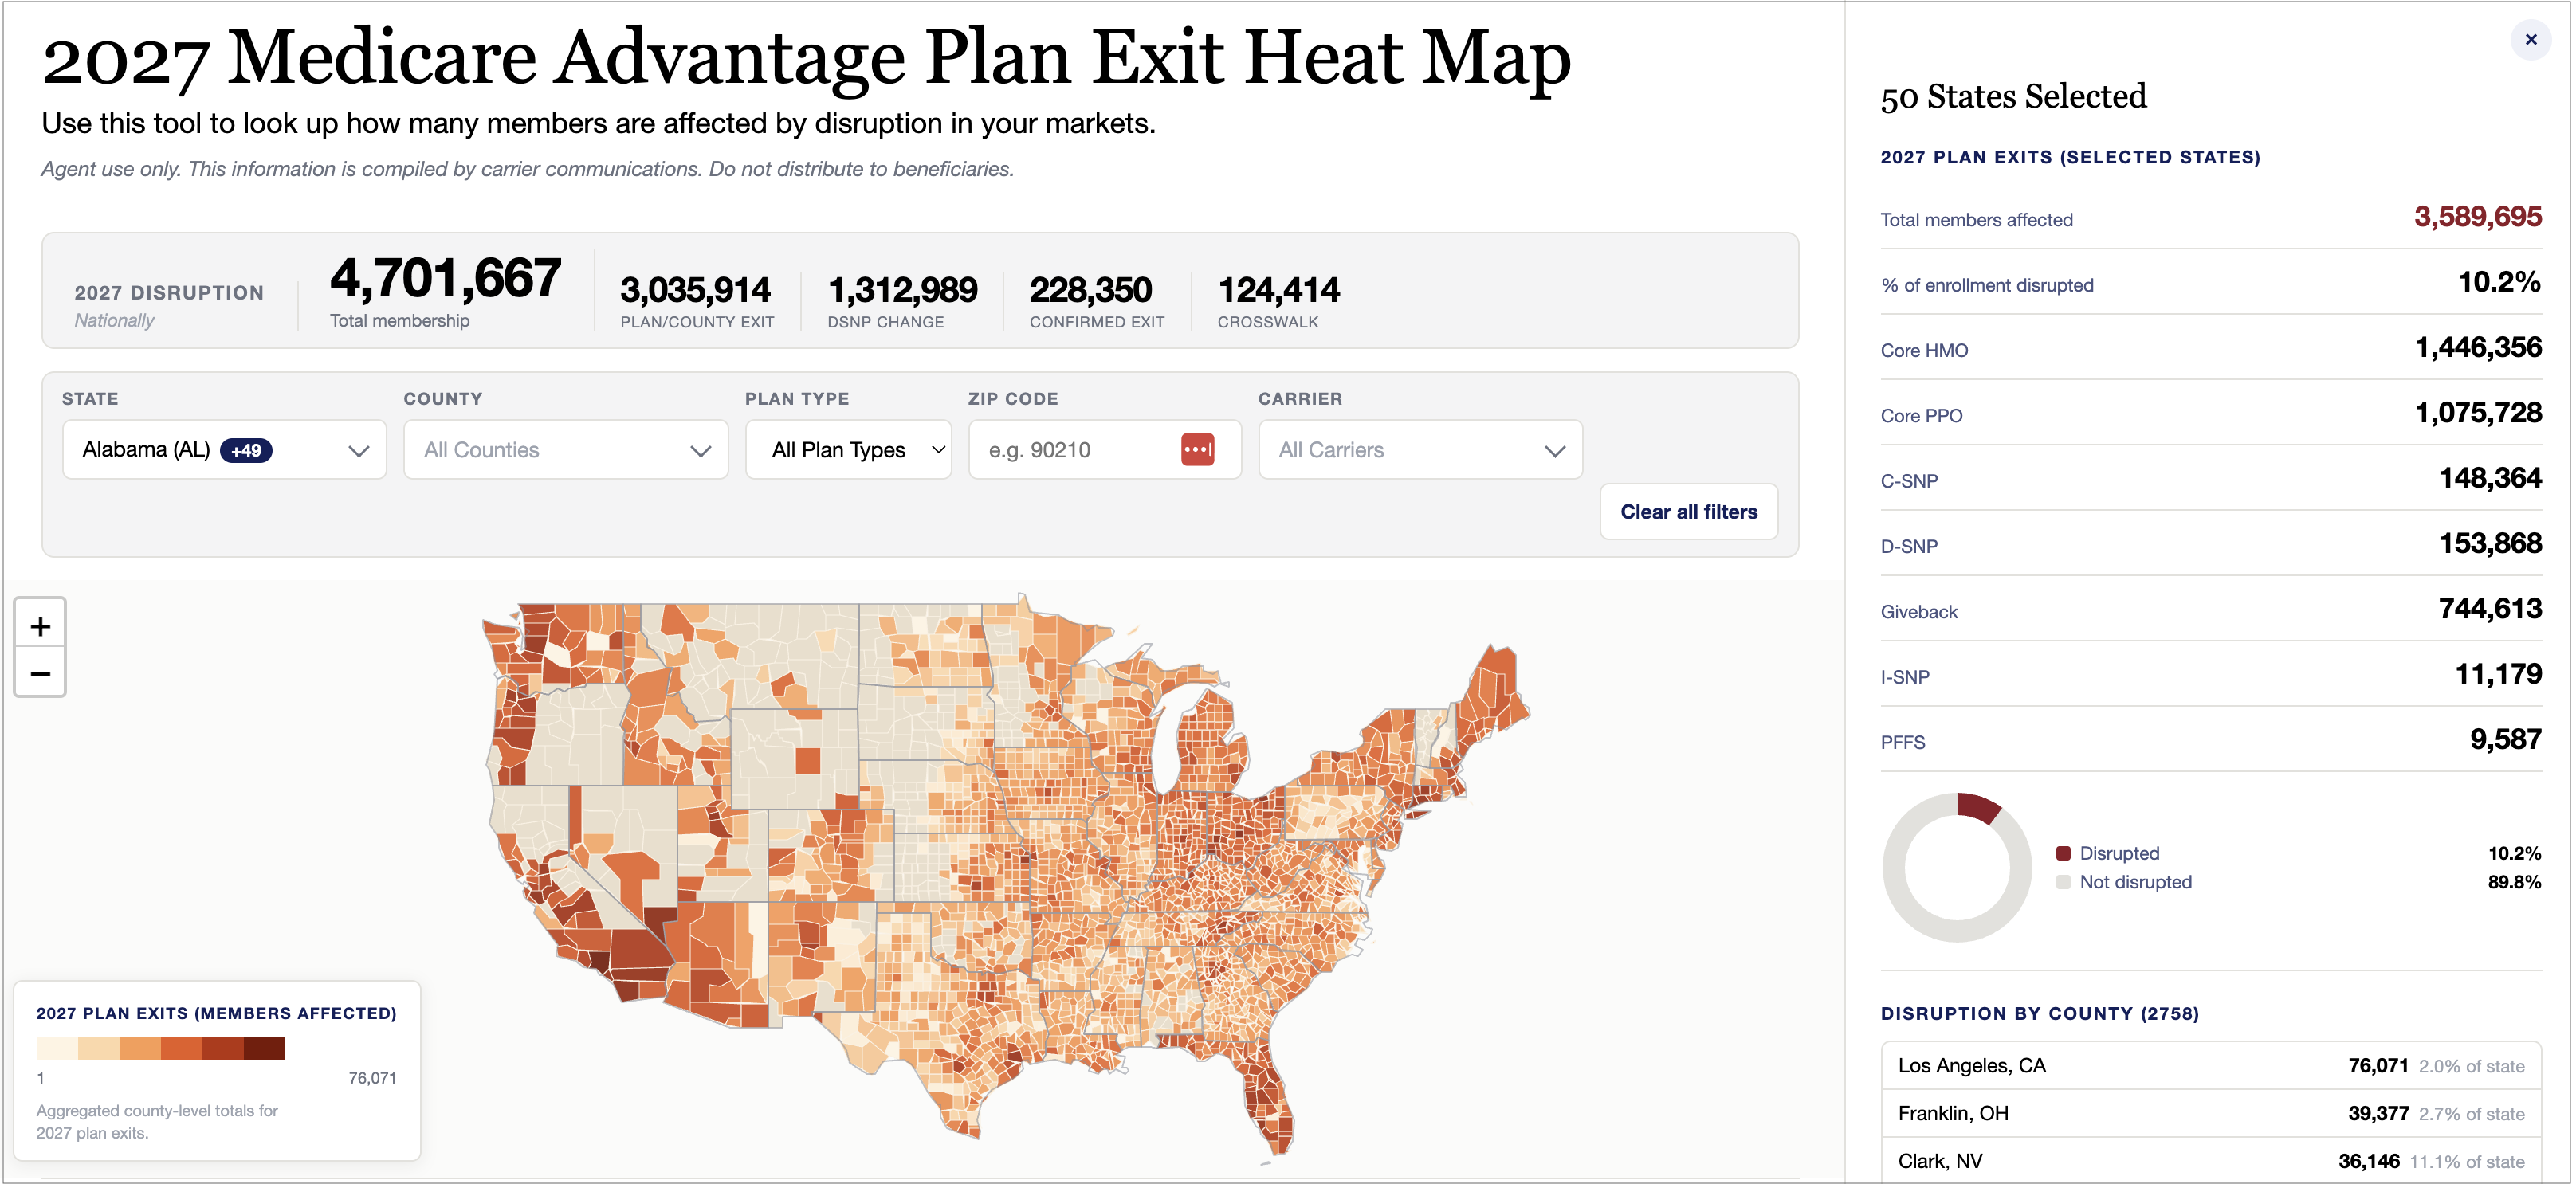
Task: Expand the All Counties dropdown
Action: (x=566, y=450)
